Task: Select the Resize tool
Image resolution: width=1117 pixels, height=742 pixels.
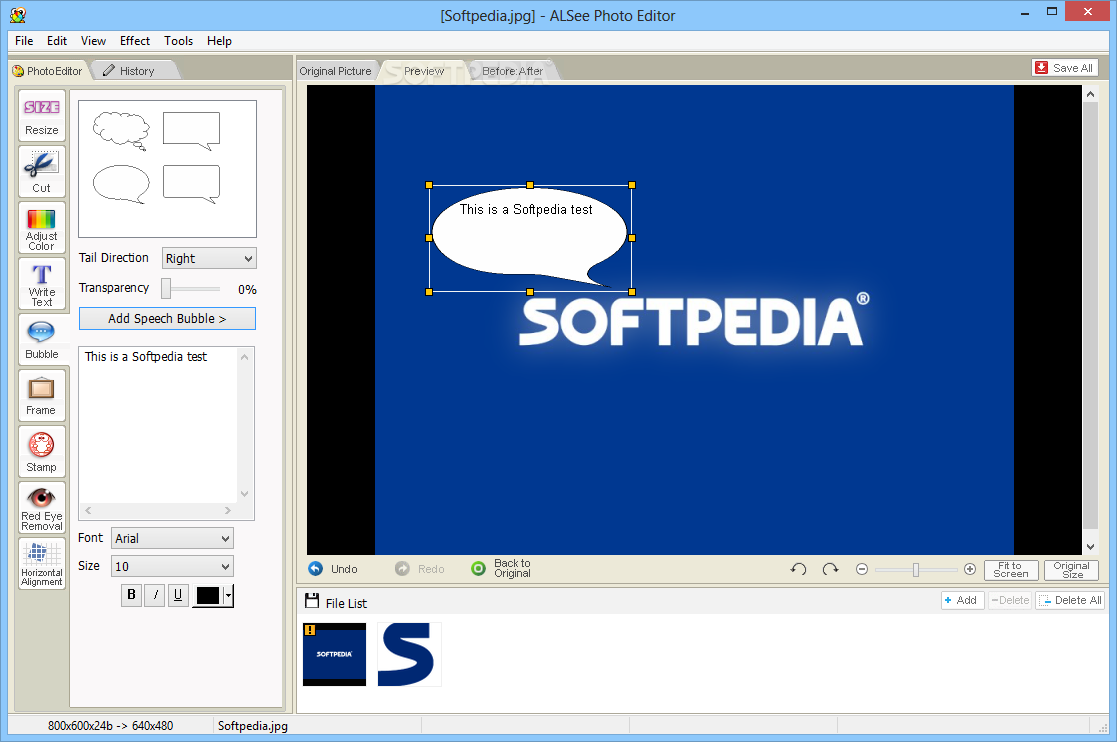Action: click(42, 115)
